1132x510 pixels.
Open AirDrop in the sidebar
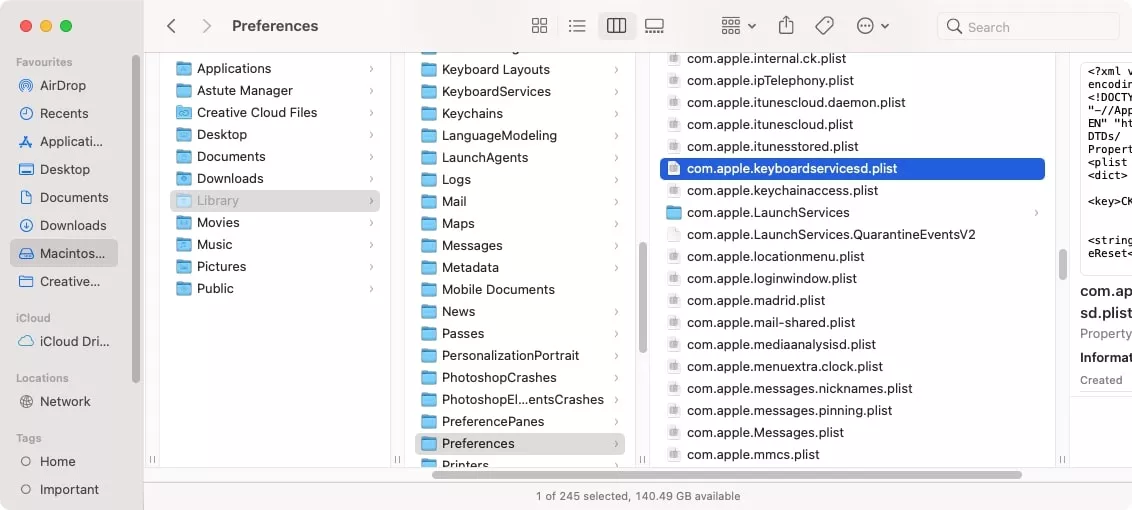(x=63, y=85)
